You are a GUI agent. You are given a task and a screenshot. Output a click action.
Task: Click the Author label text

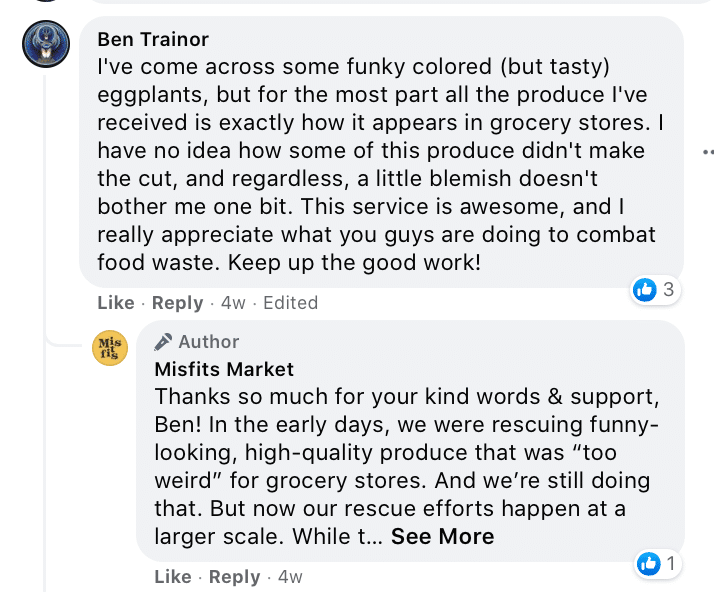point(209,342)
